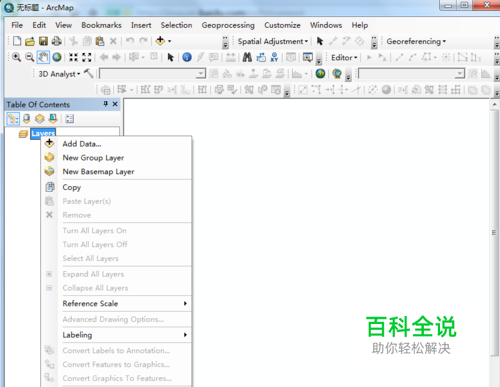Choose New Group Layer in context menu
The image size is (500, 387).
tap(117, 158)
